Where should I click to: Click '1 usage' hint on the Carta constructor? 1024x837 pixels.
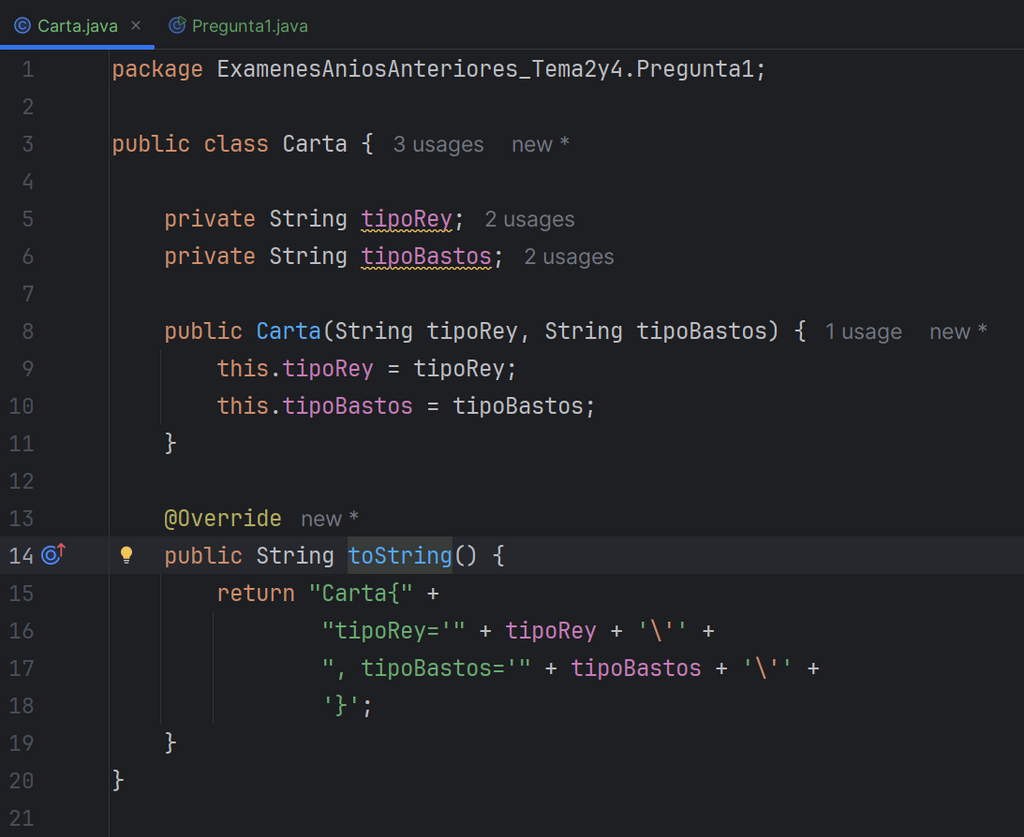click(863, 331)
